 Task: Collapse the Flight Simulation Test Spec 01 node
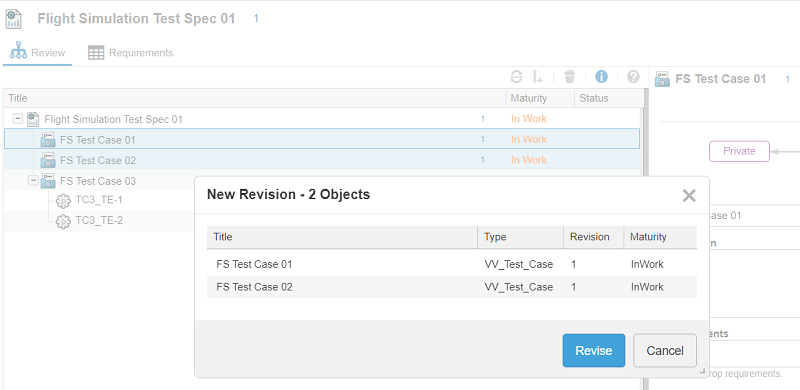click(18, 119)
